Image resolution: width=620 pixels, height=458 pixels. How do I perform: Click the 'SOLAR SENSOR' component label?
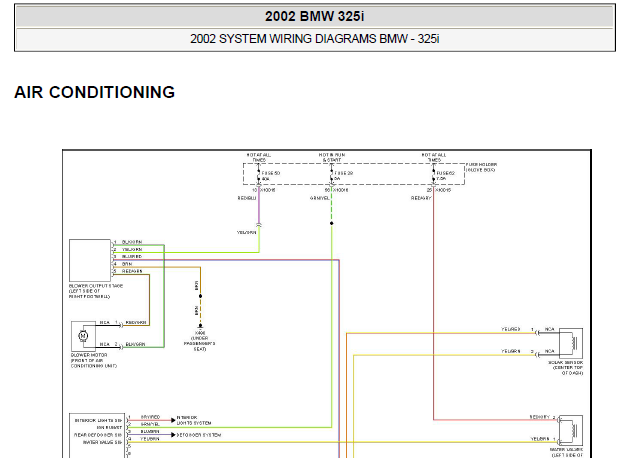(x=565, y=362)
